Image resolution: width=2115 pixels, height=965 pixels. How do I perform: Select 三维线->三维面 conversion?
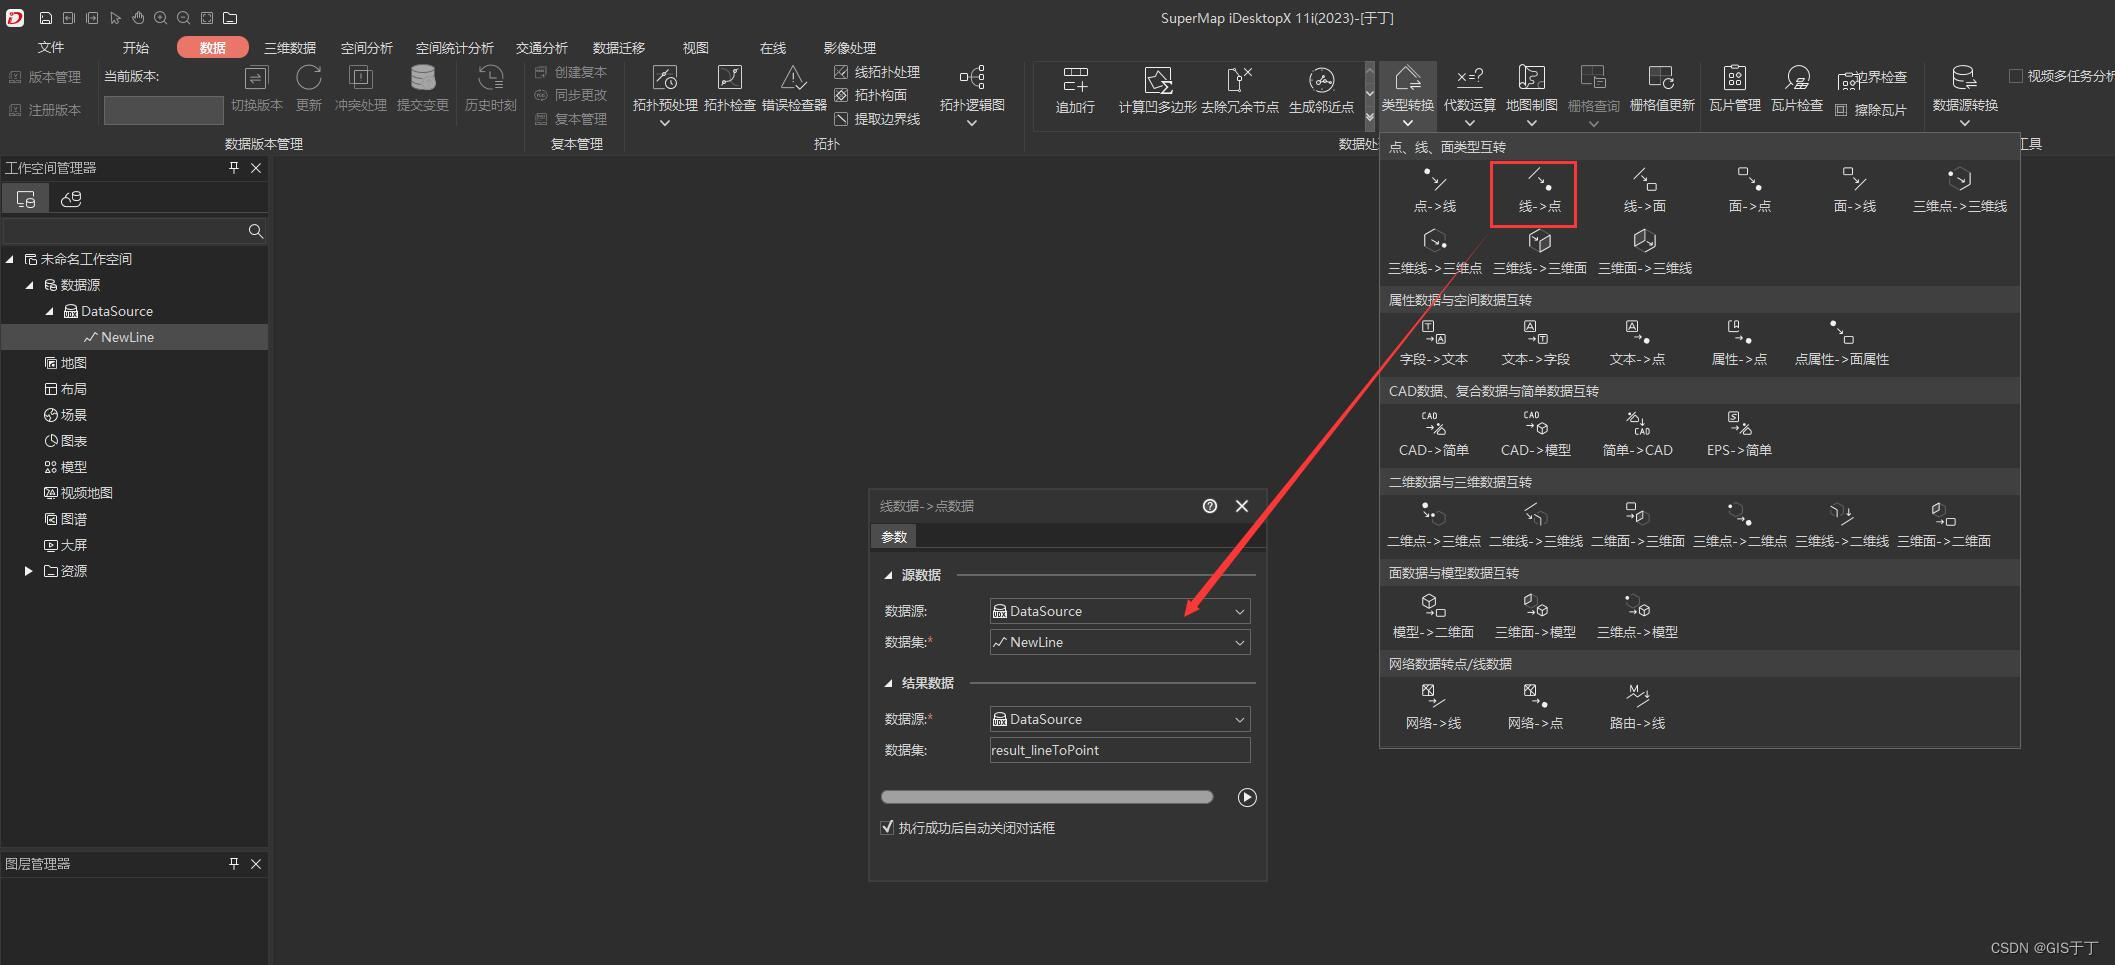(x=1539, y=253)
